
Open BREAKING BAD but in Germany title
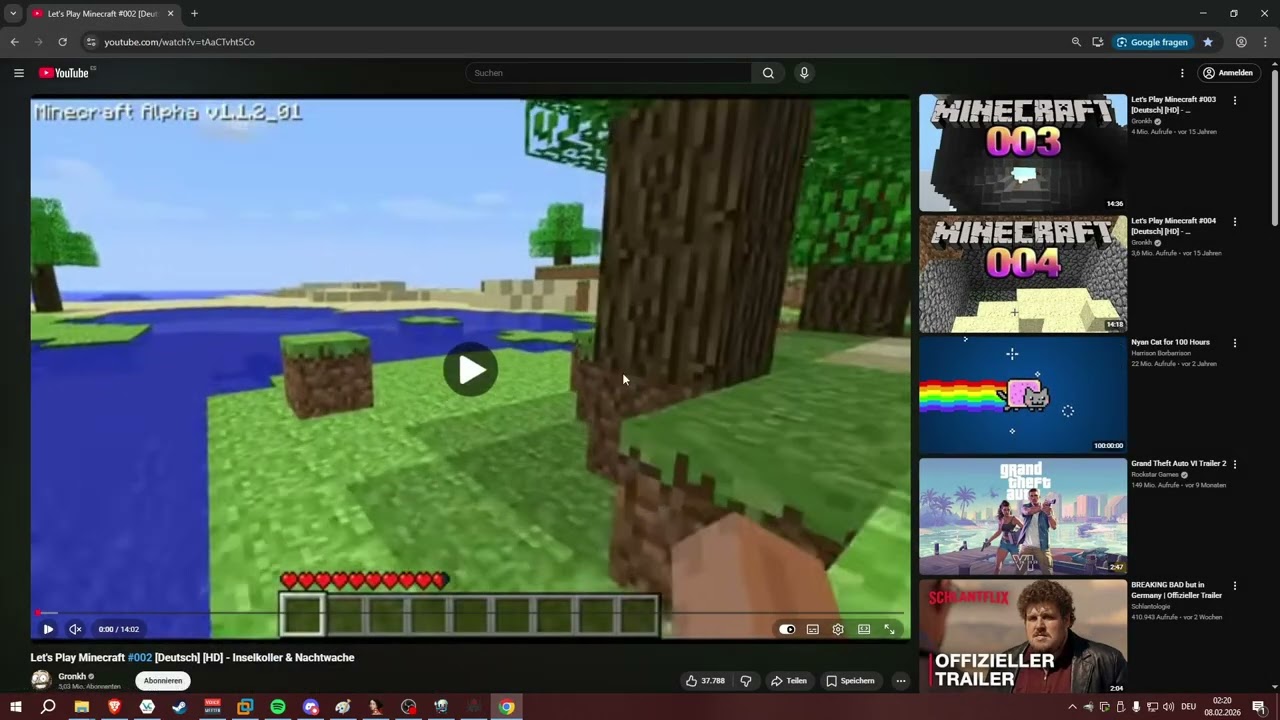coord(1177,590)
